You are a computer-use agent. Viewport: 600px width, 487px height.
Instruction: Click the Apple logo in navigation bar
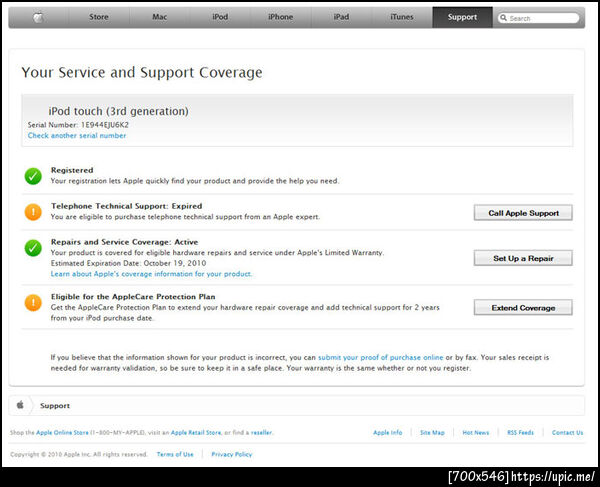point(38,17)
